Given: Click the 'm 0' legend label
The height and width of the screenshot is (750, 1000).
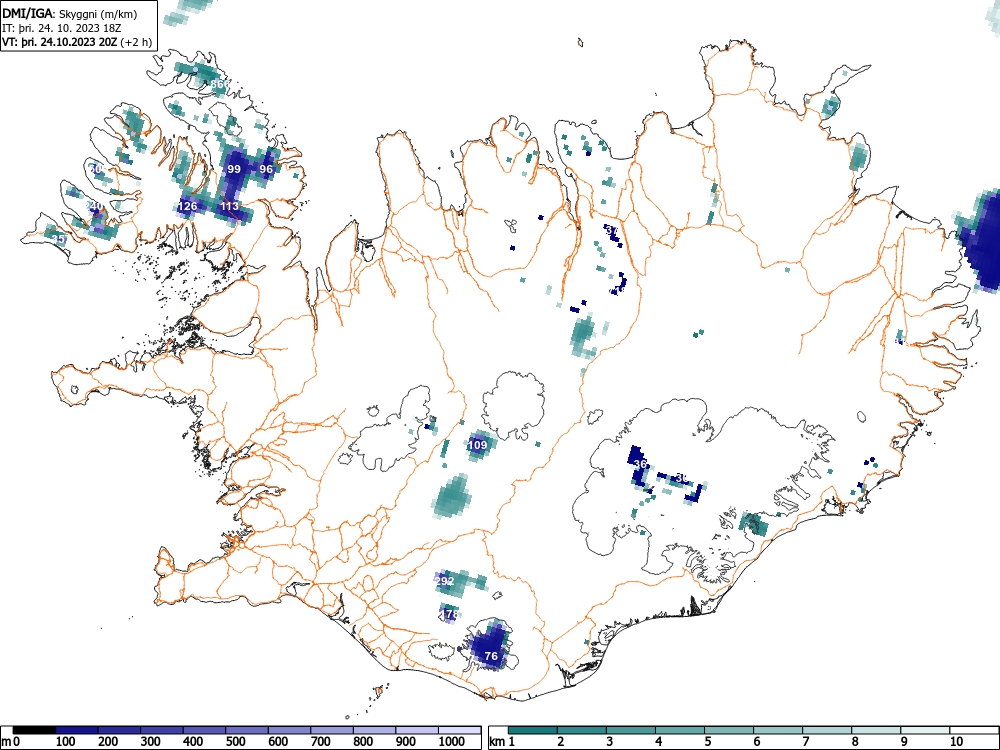Looking at the screenshot, I should pos(11,742).
